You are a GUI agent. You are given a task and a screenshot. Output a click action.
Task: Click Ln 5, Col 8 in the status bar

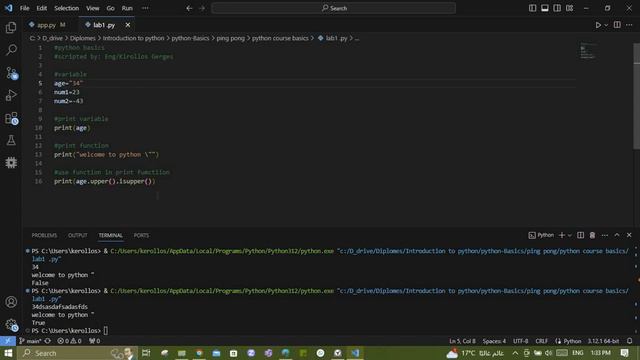[462, 341]
